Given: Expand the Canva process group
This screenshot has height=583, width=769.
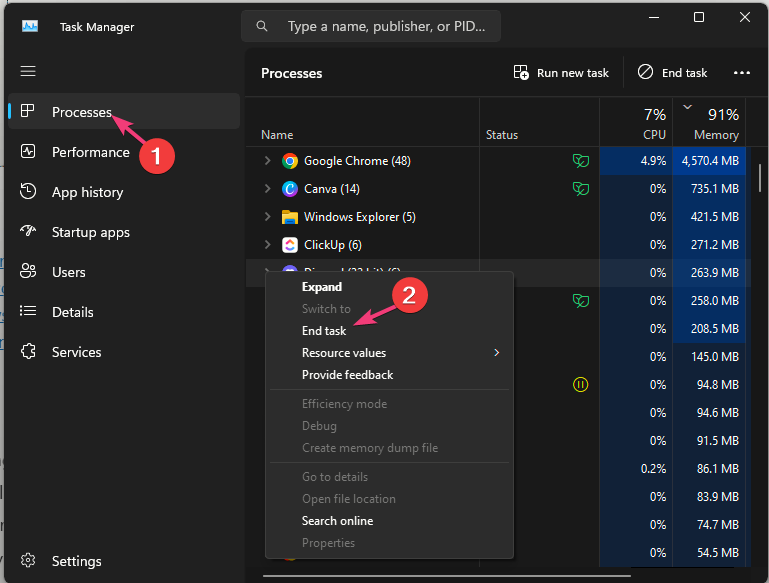Looking at the screenshot, I should click(267, 189).
